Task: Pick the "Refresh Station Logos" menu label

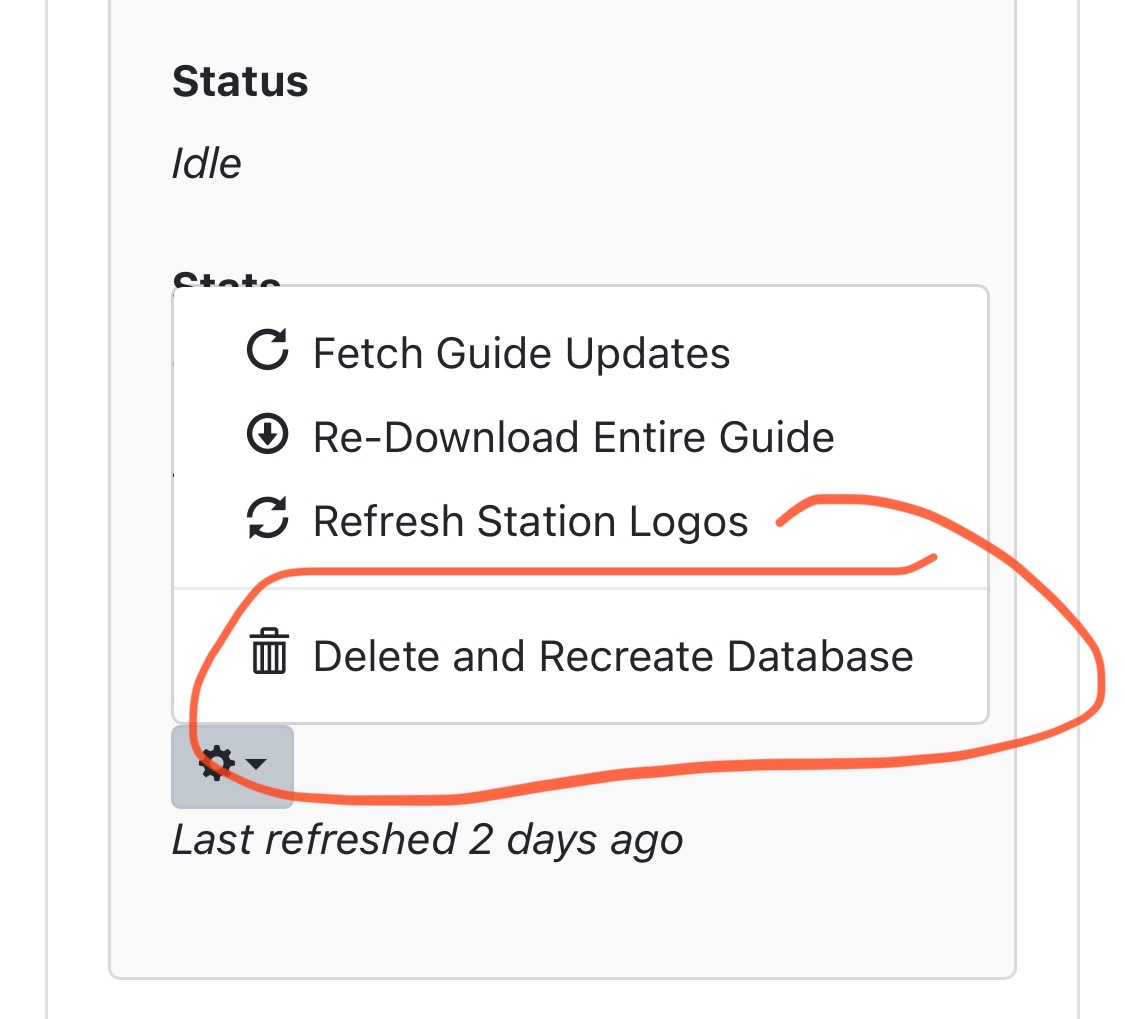Action: pyautogui.click(x=530, y=521)
